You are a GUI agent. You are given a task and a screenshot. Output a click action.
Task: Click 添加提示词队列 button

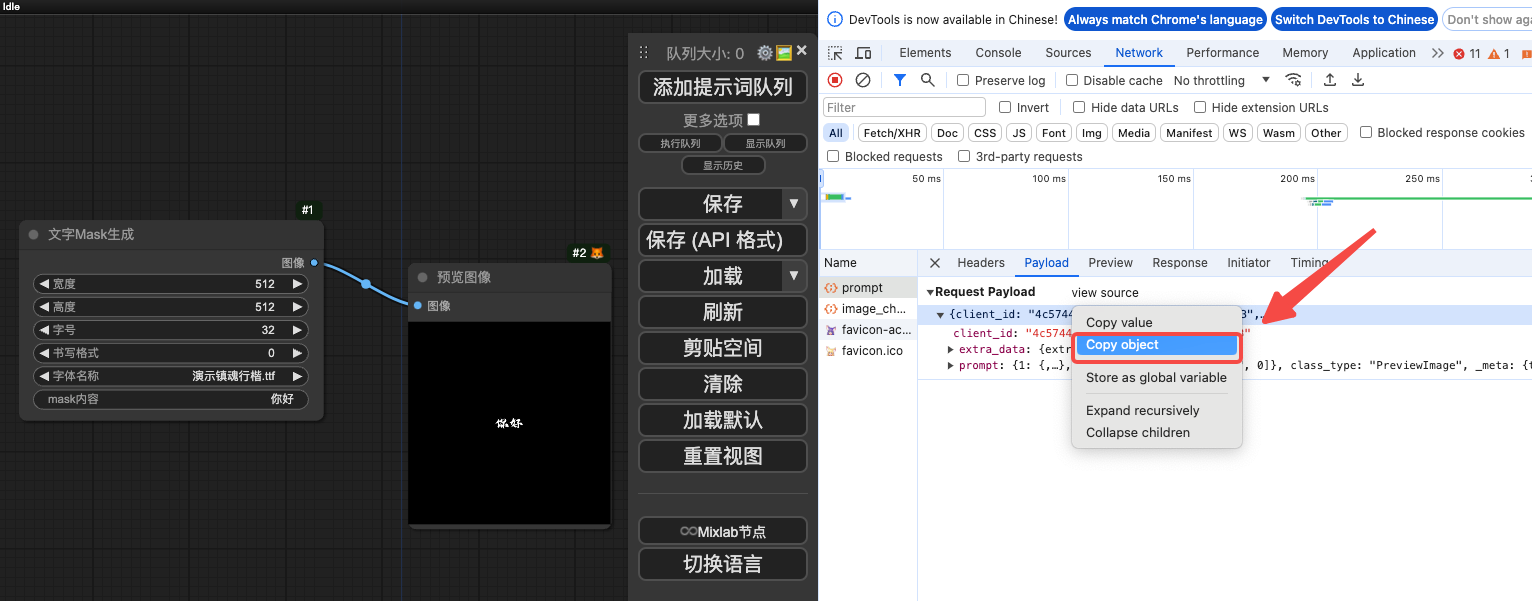click(722, 87)
